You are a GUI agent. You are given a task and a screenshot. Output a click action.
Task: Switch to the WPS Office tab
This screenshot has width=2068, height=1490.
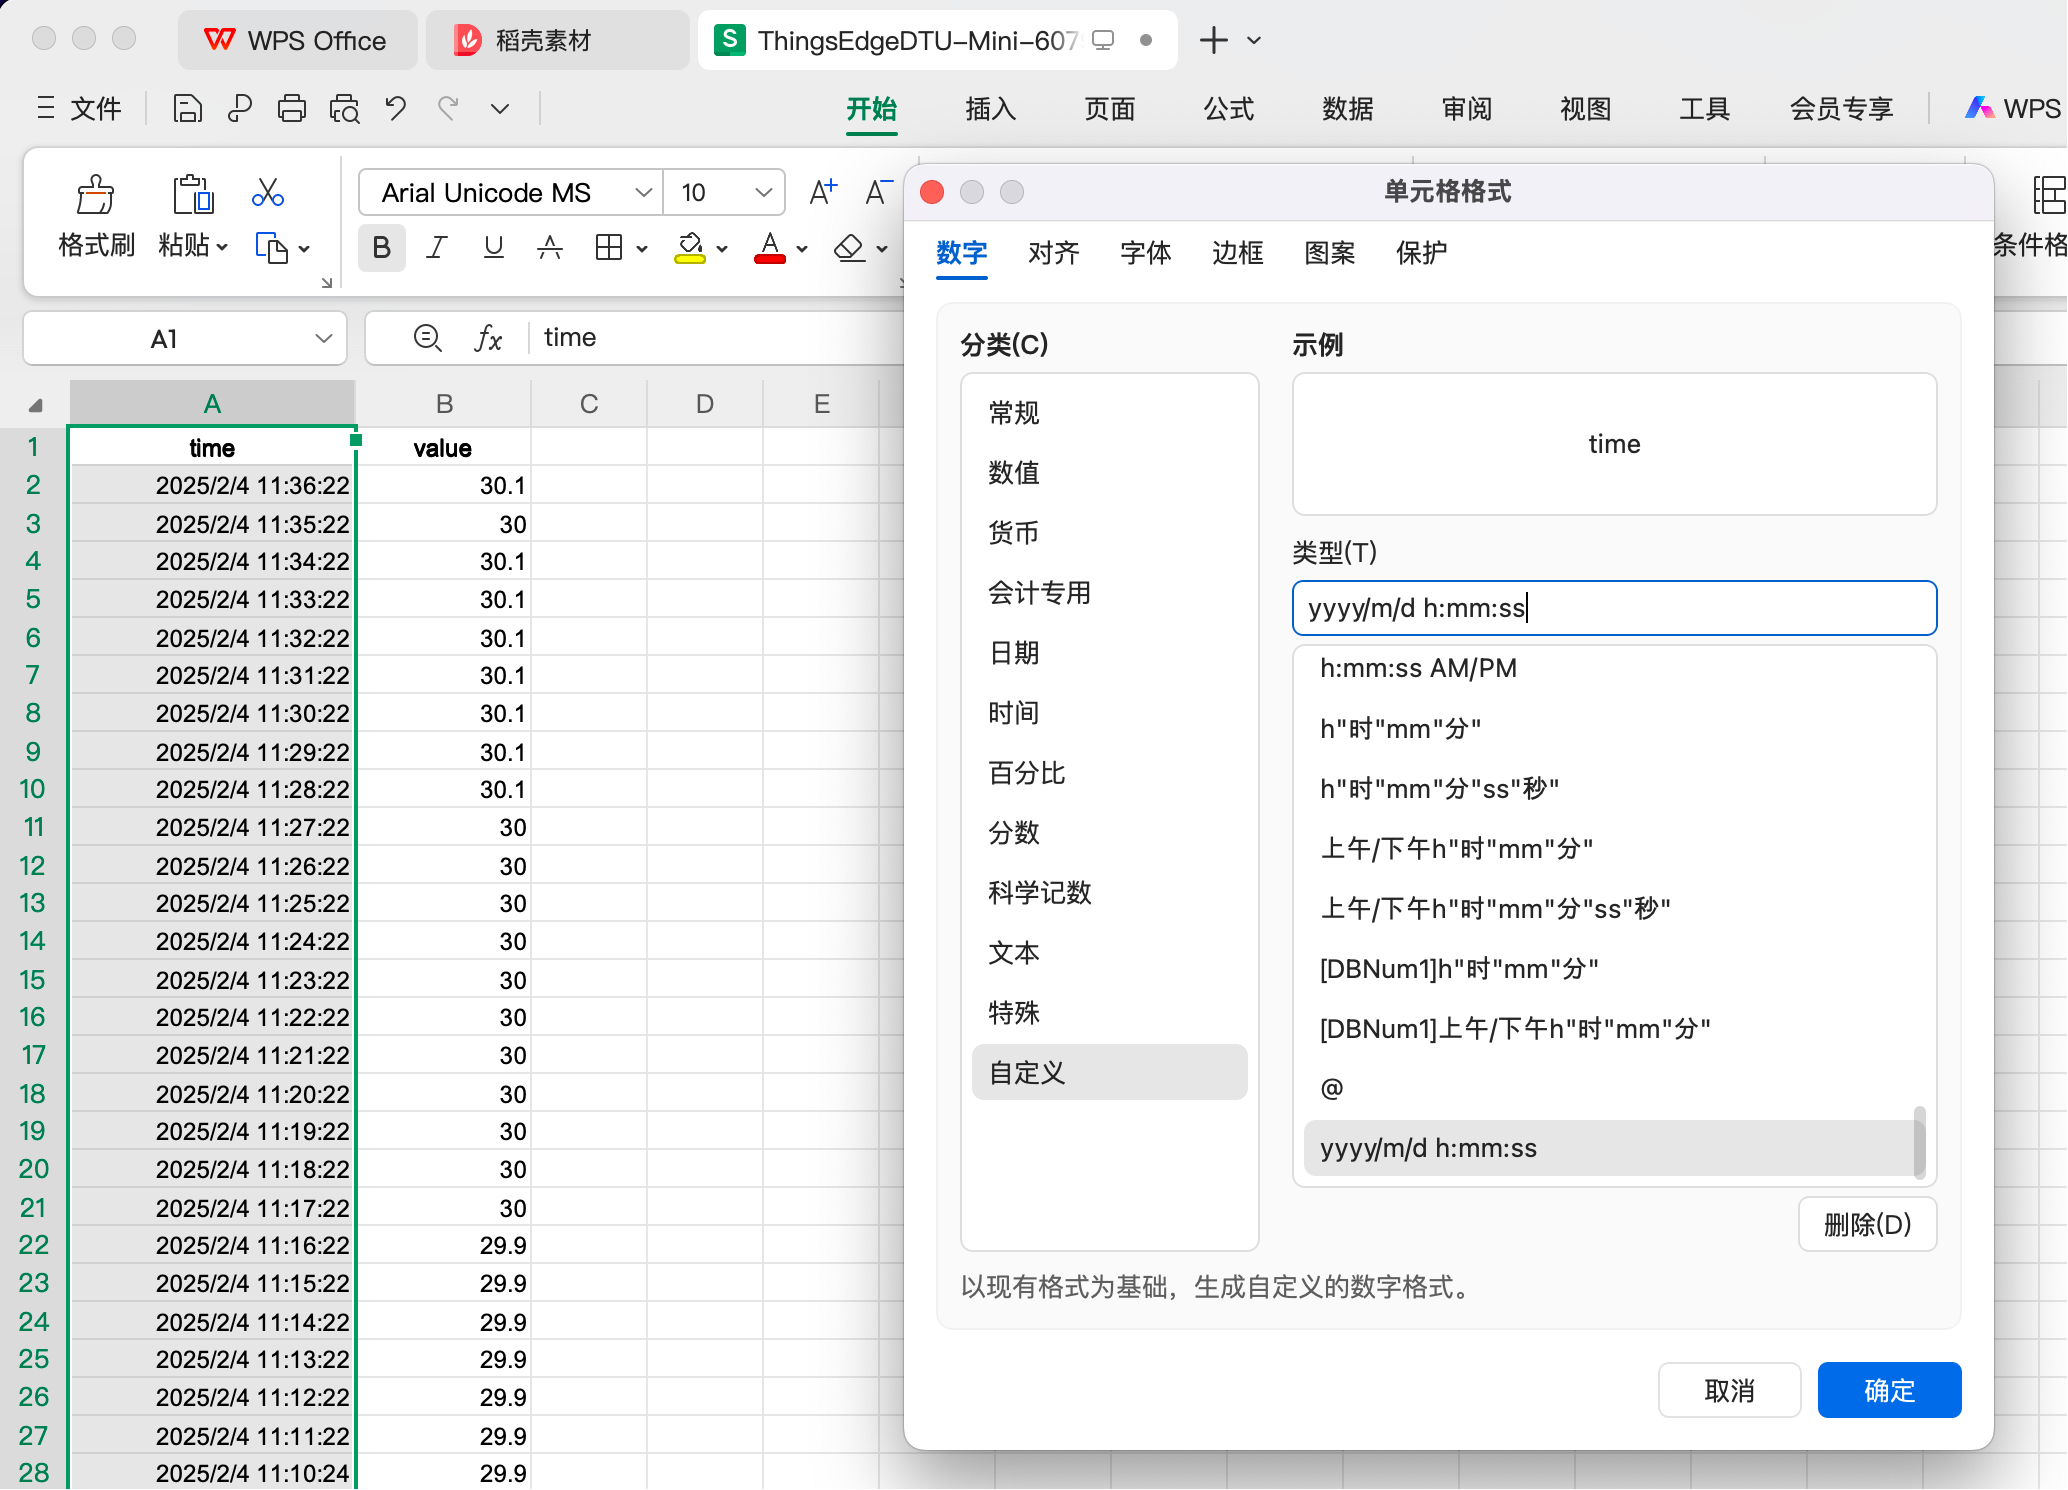click(x=297, y=40)
